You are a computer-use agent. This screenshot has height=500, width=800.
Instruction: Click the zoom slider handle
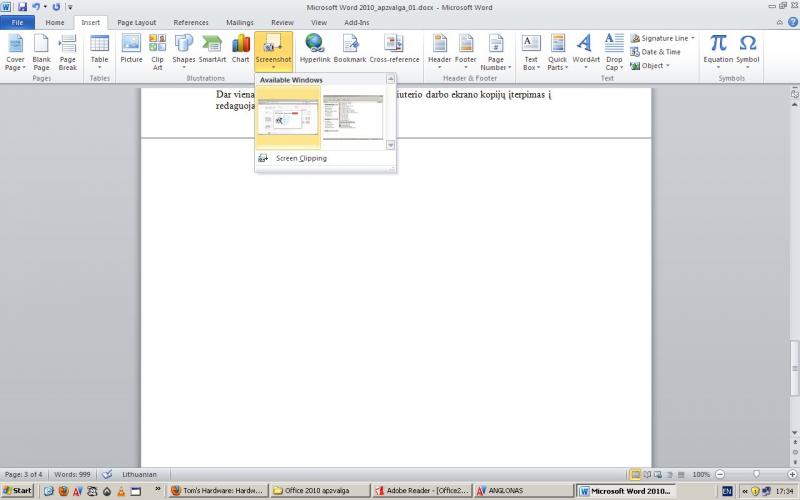[x=756, y=474]
